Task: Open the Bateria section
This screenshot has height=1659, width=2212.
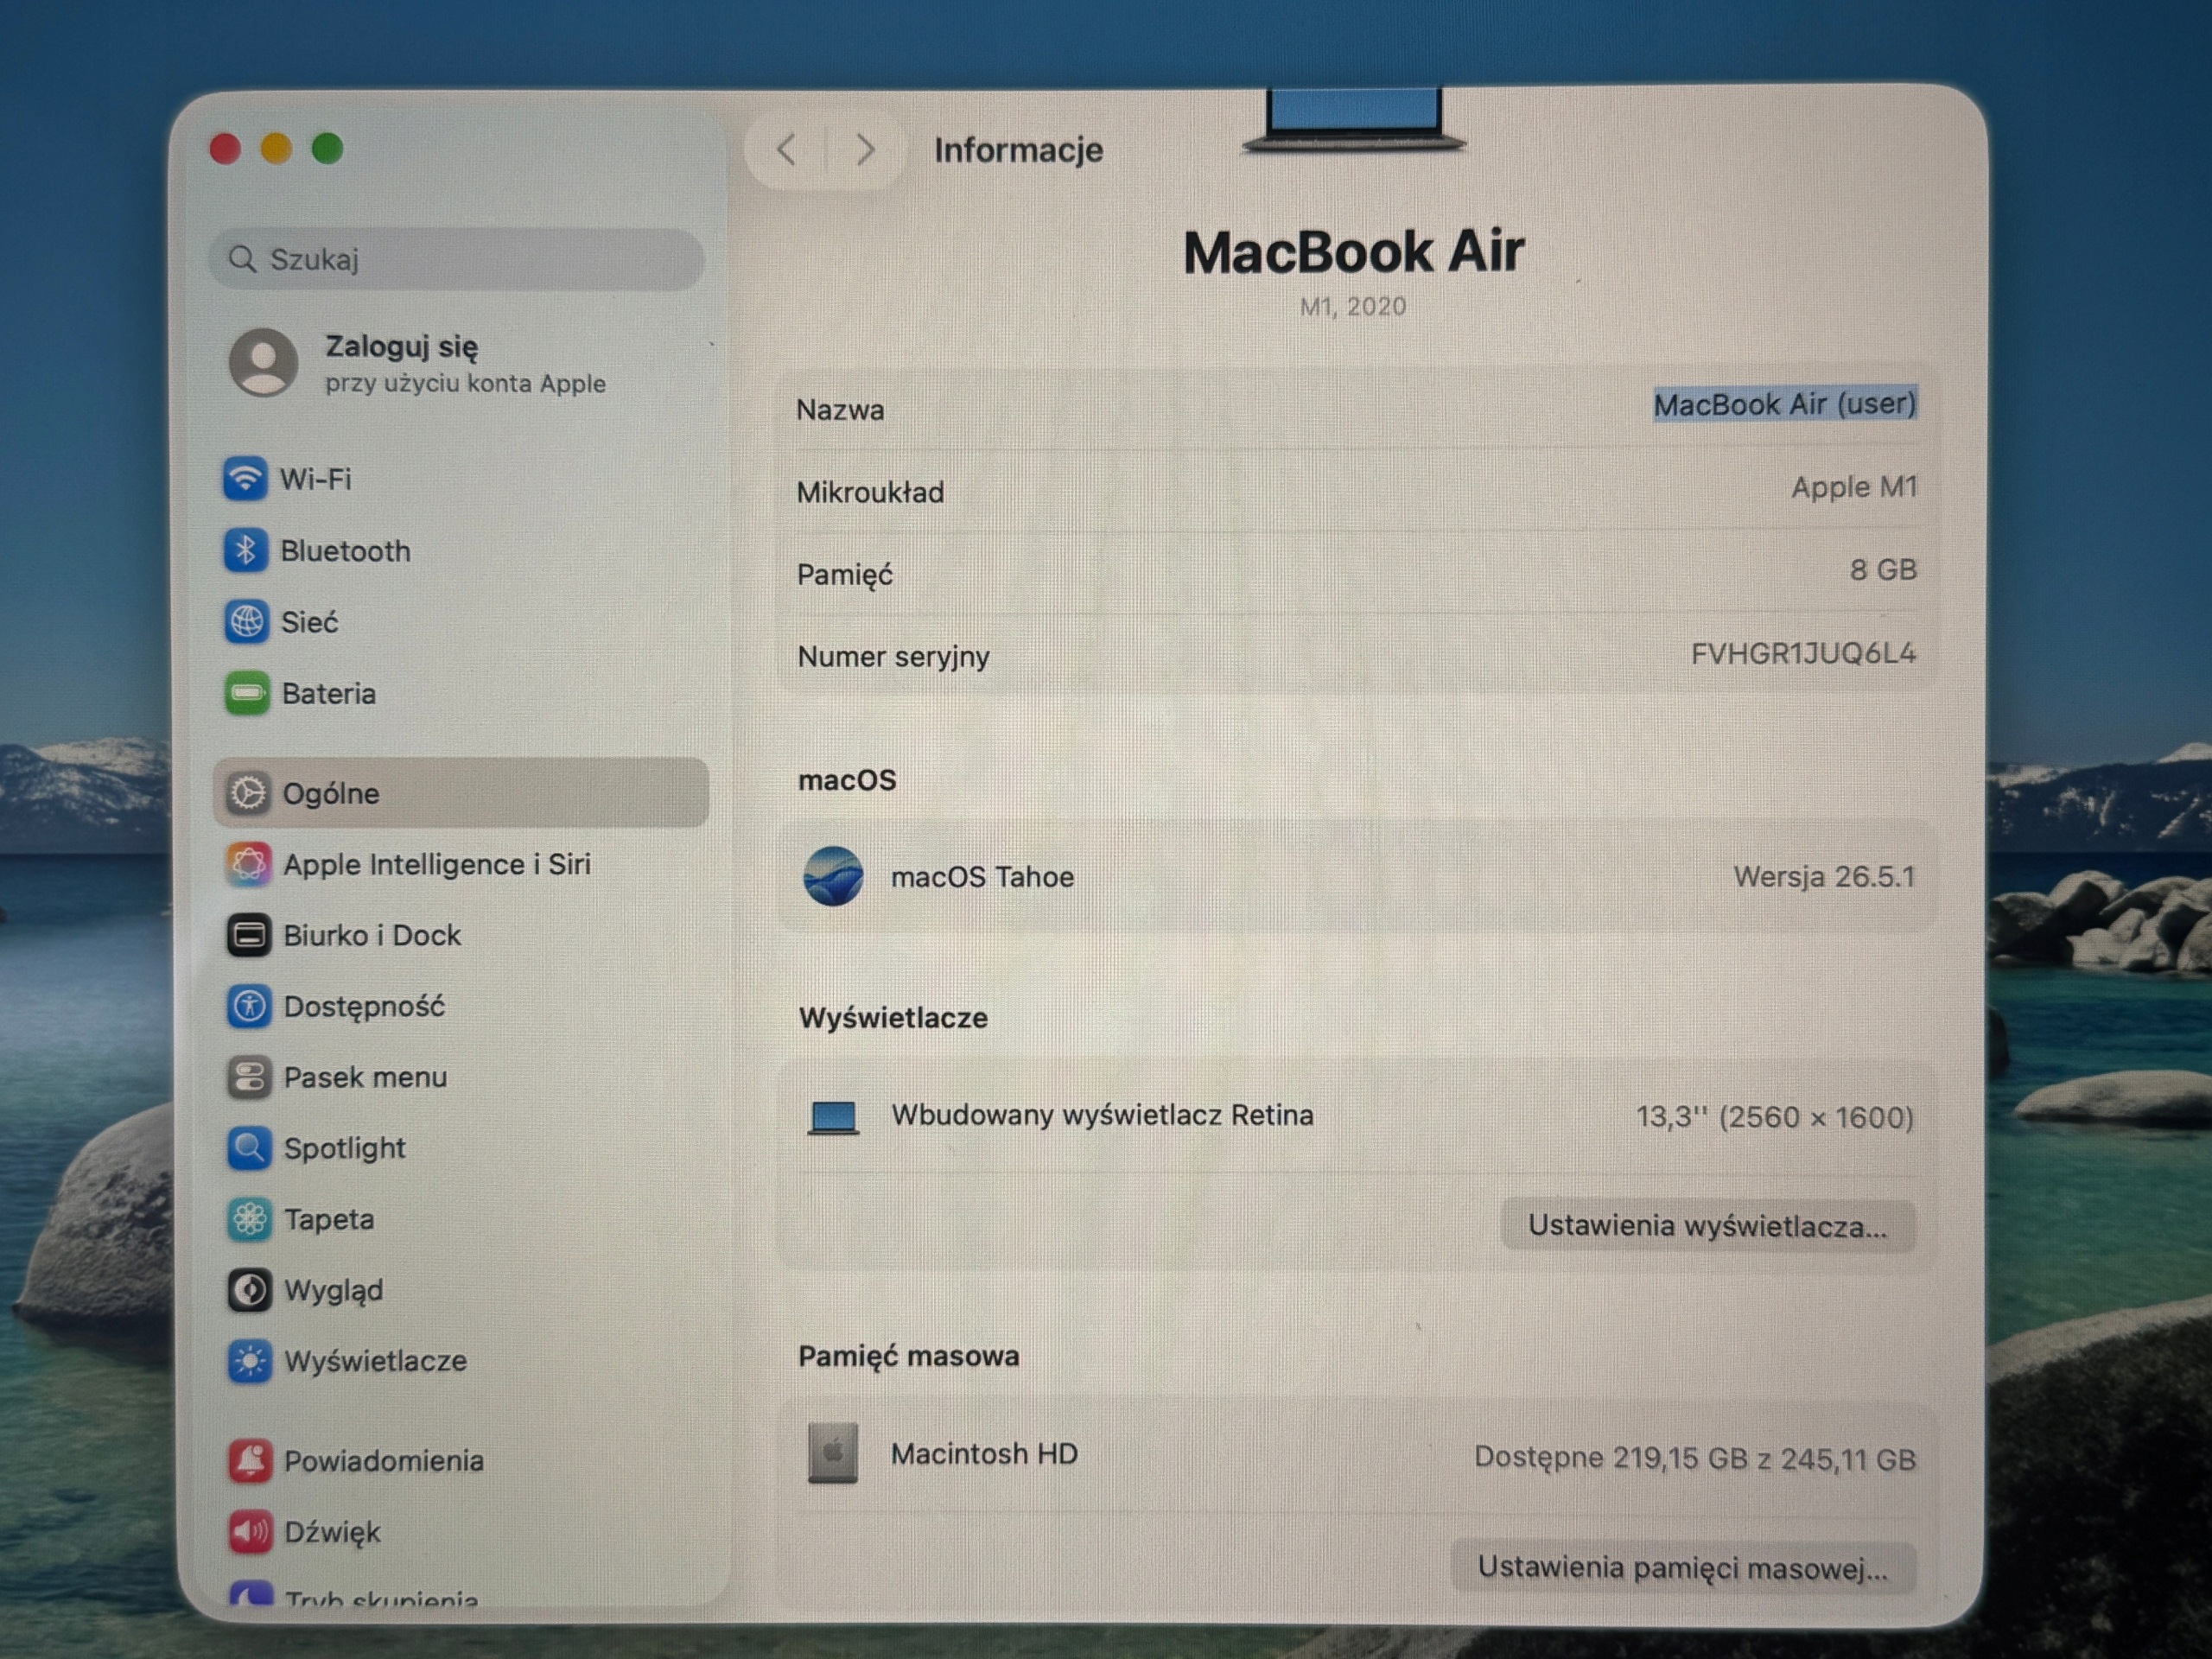Action: click(461, 693)
